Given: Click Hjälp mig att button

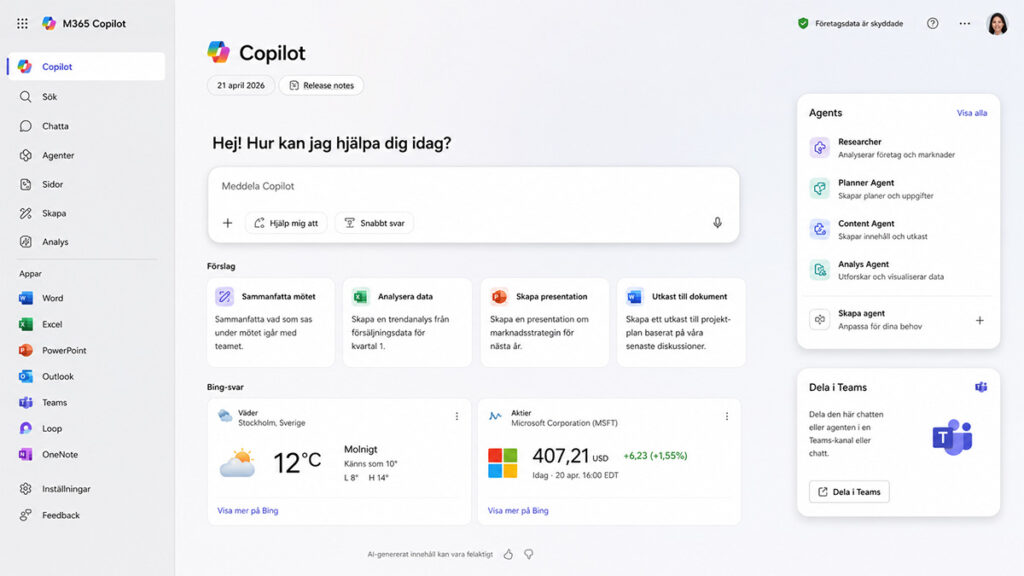Looking at the screenshot, I should 286,223.
